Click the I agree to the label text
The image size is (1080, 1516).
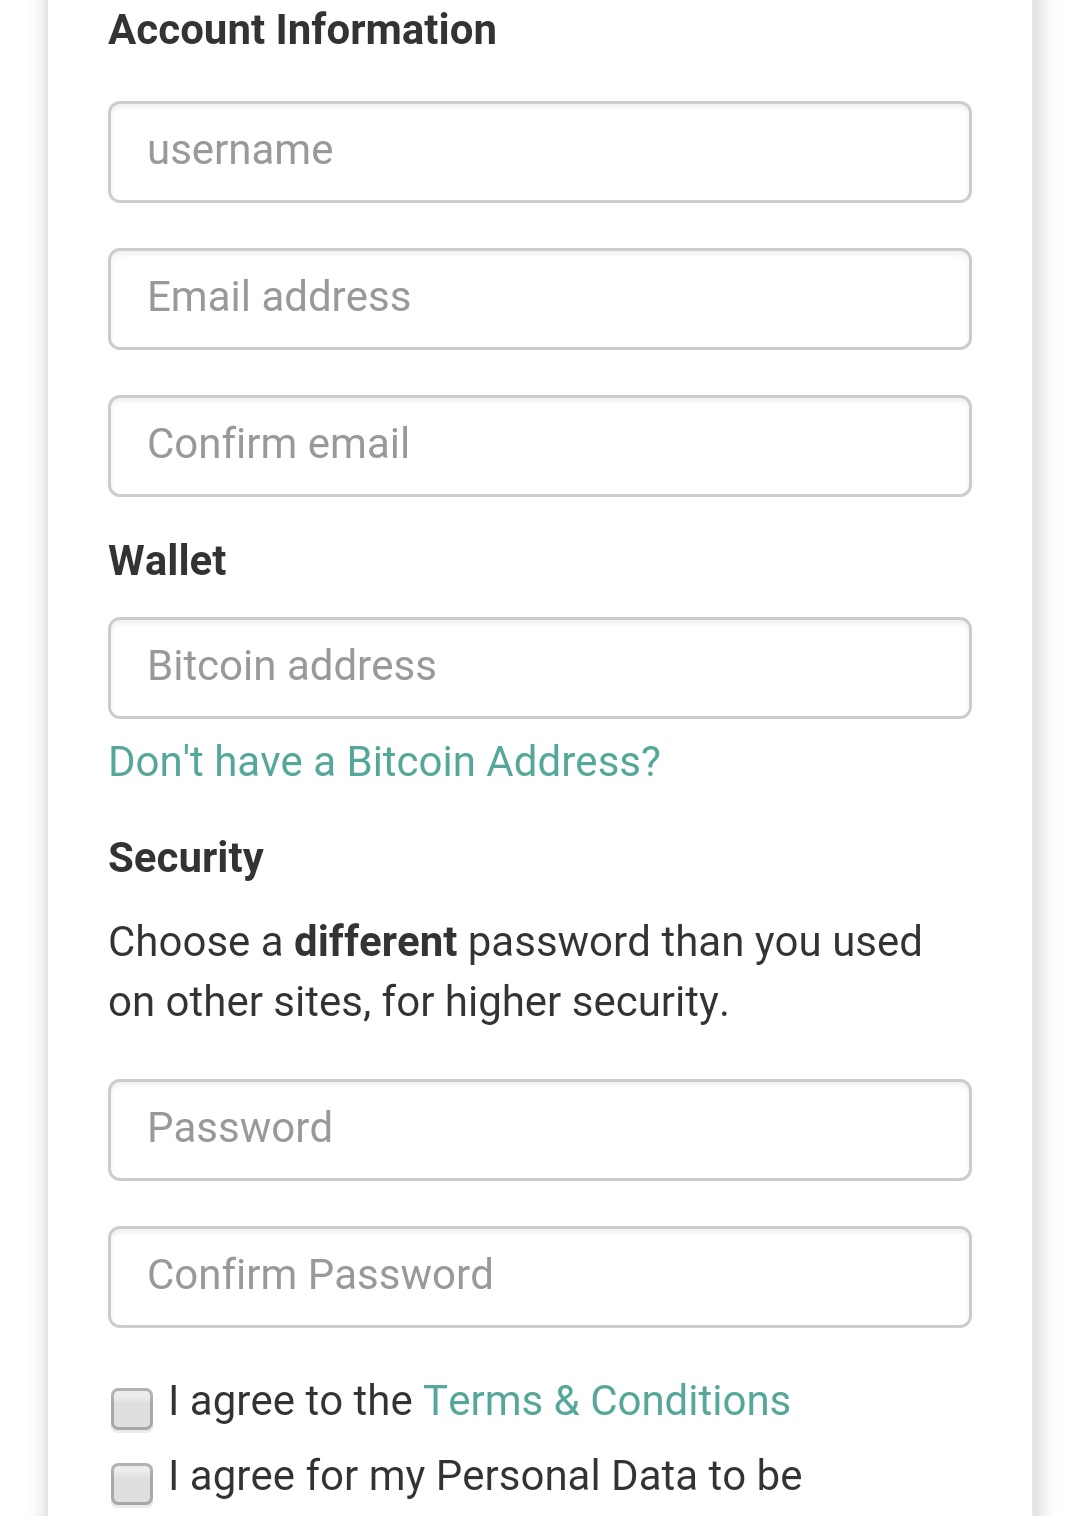tap(290, 1401)
